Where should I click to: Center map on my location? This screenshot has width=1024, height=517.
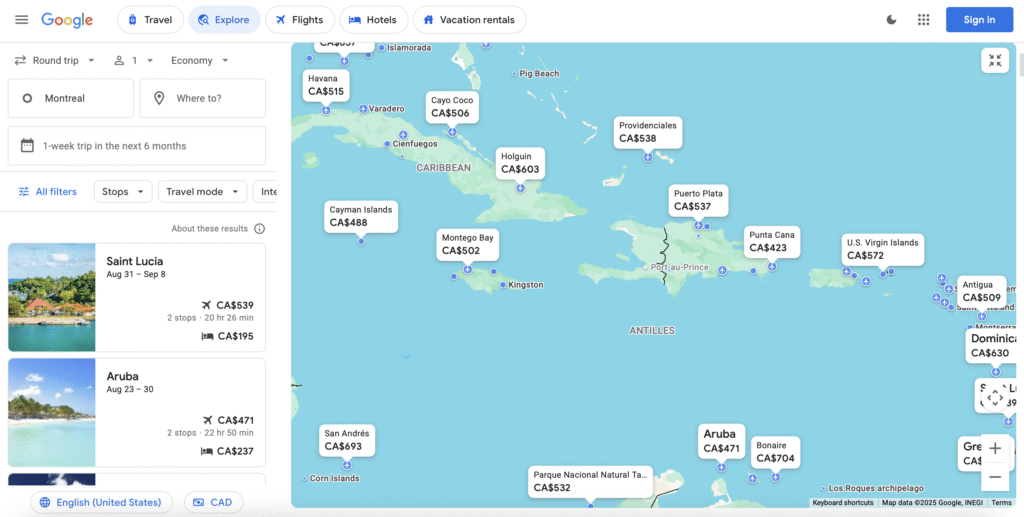click(x=995, y=398)
